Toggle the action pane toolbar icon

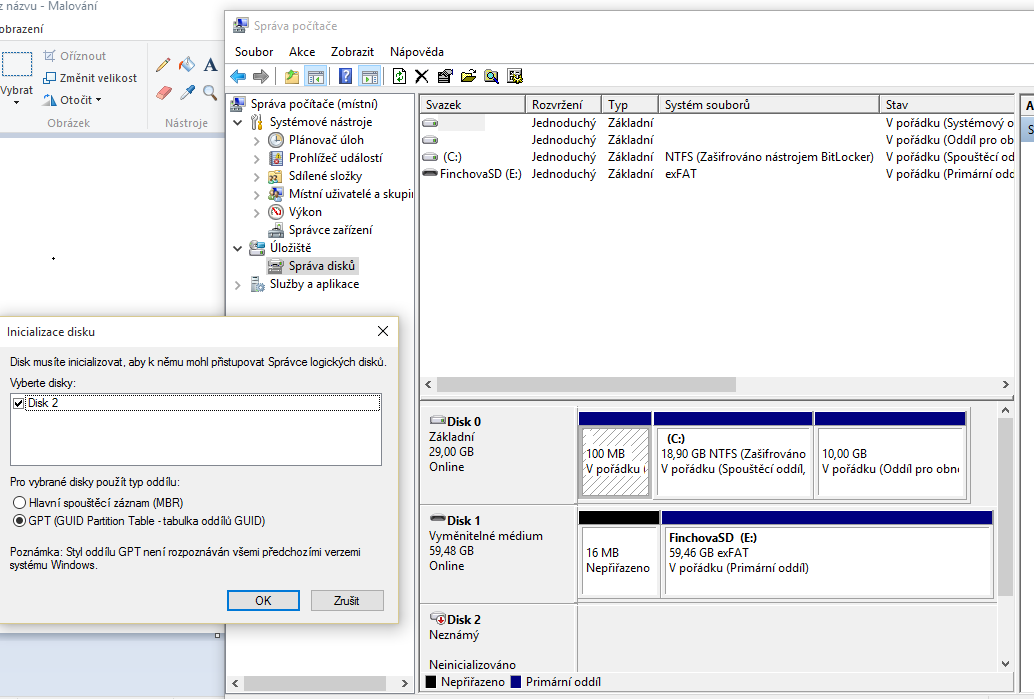click(x=370, y=76)
